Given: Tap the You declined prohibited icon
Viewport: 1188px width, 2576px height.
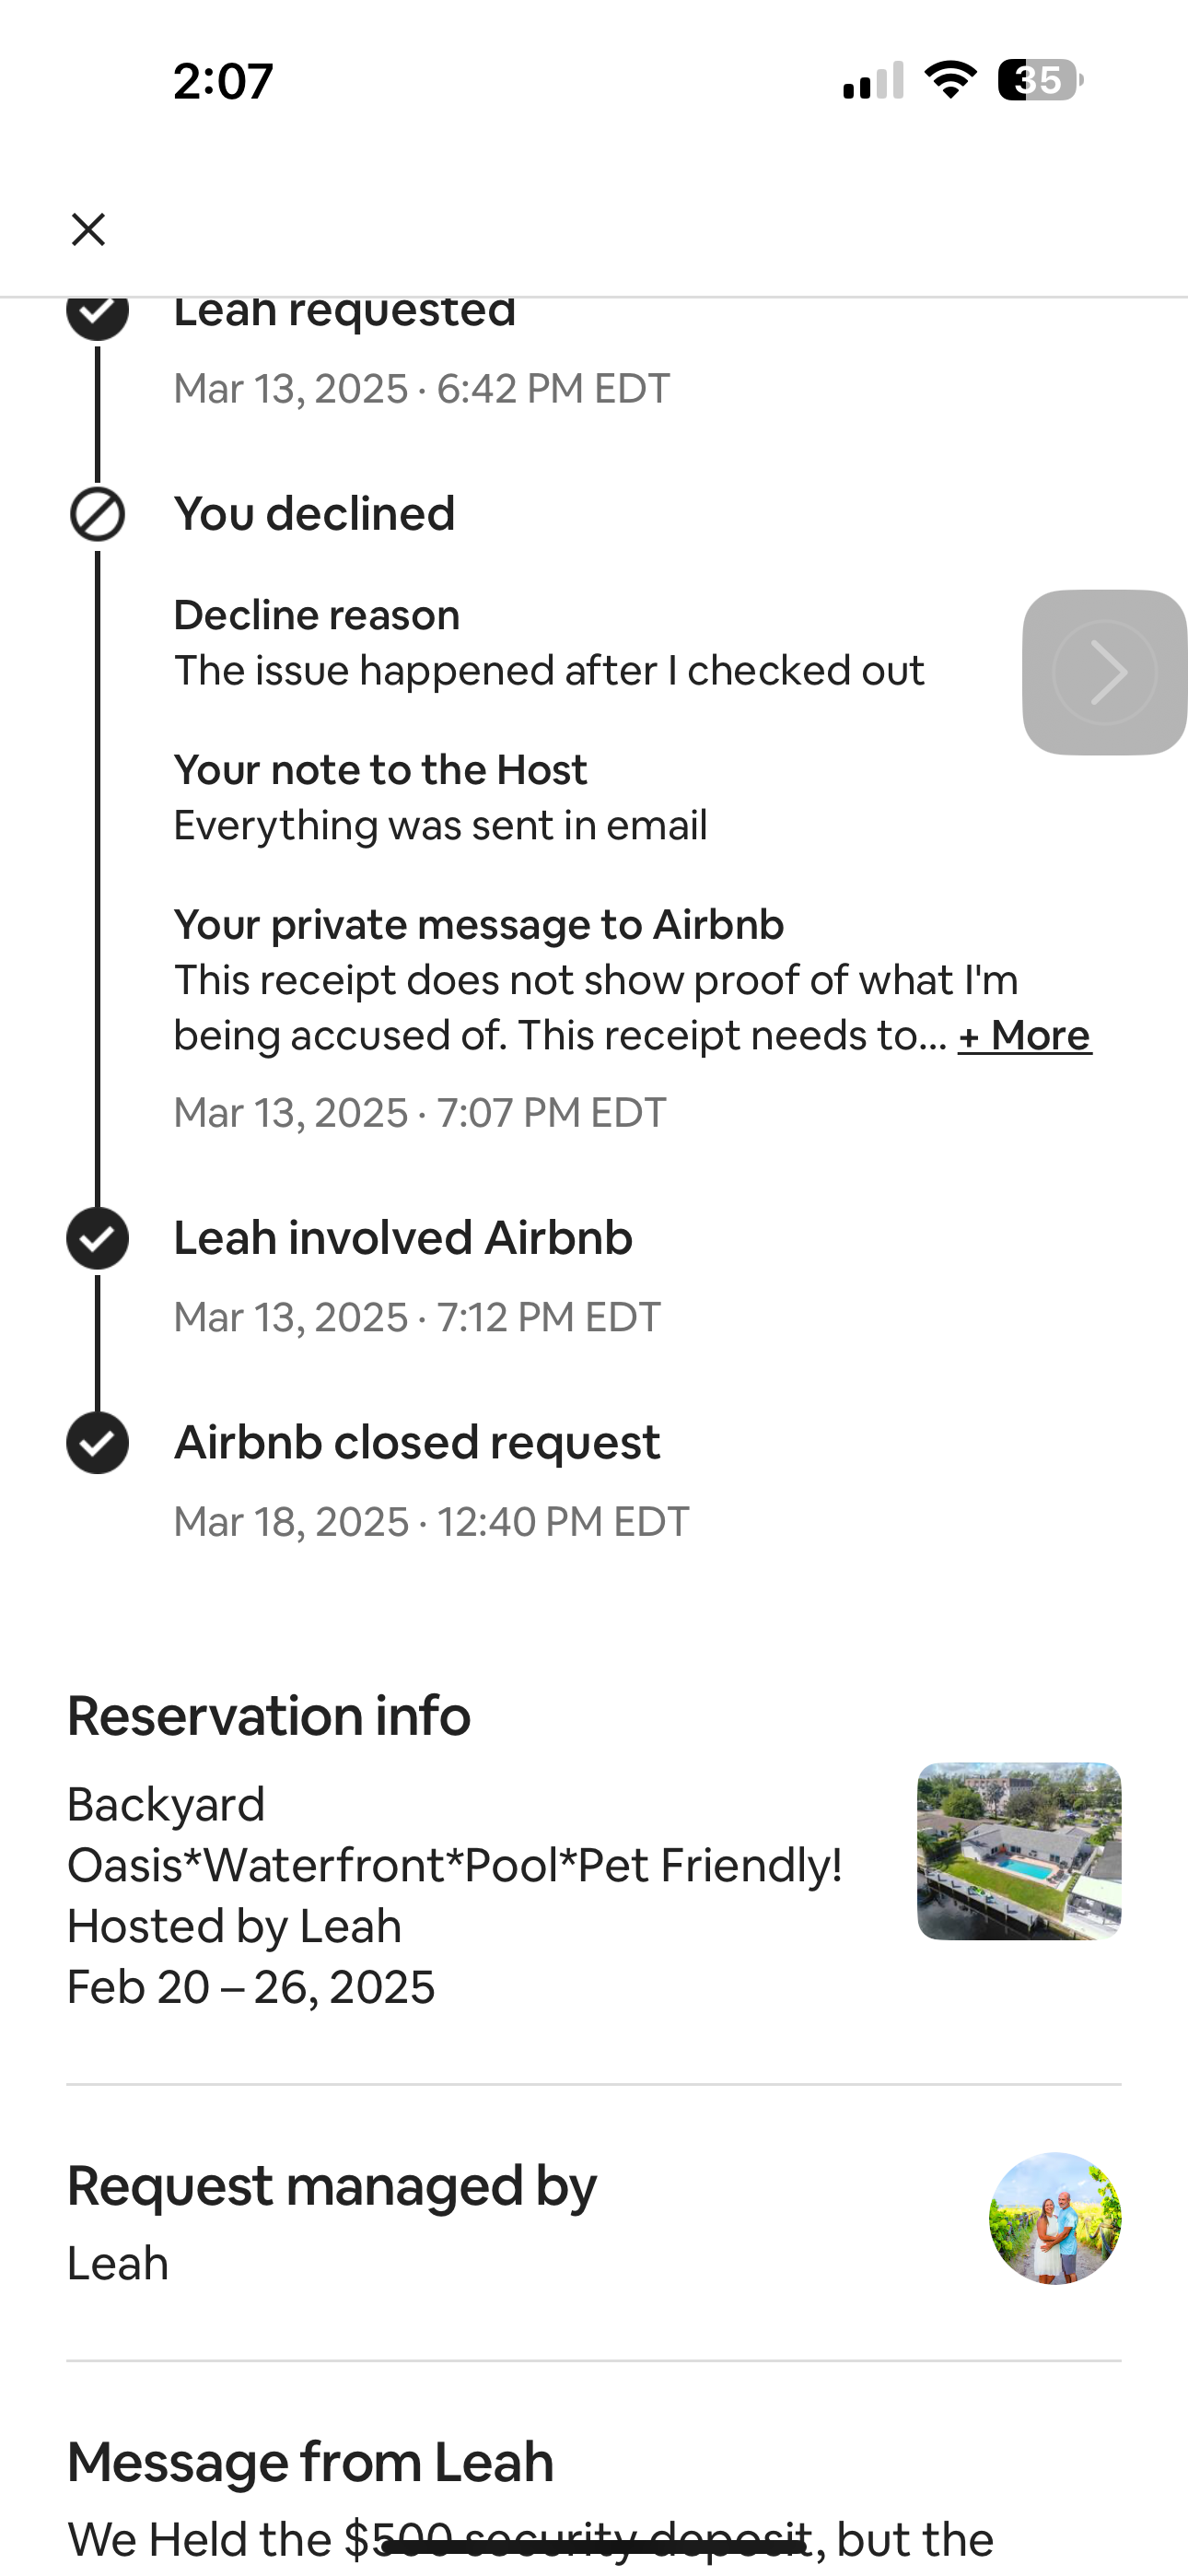Looking at the screenshot, I should (97, 515).
